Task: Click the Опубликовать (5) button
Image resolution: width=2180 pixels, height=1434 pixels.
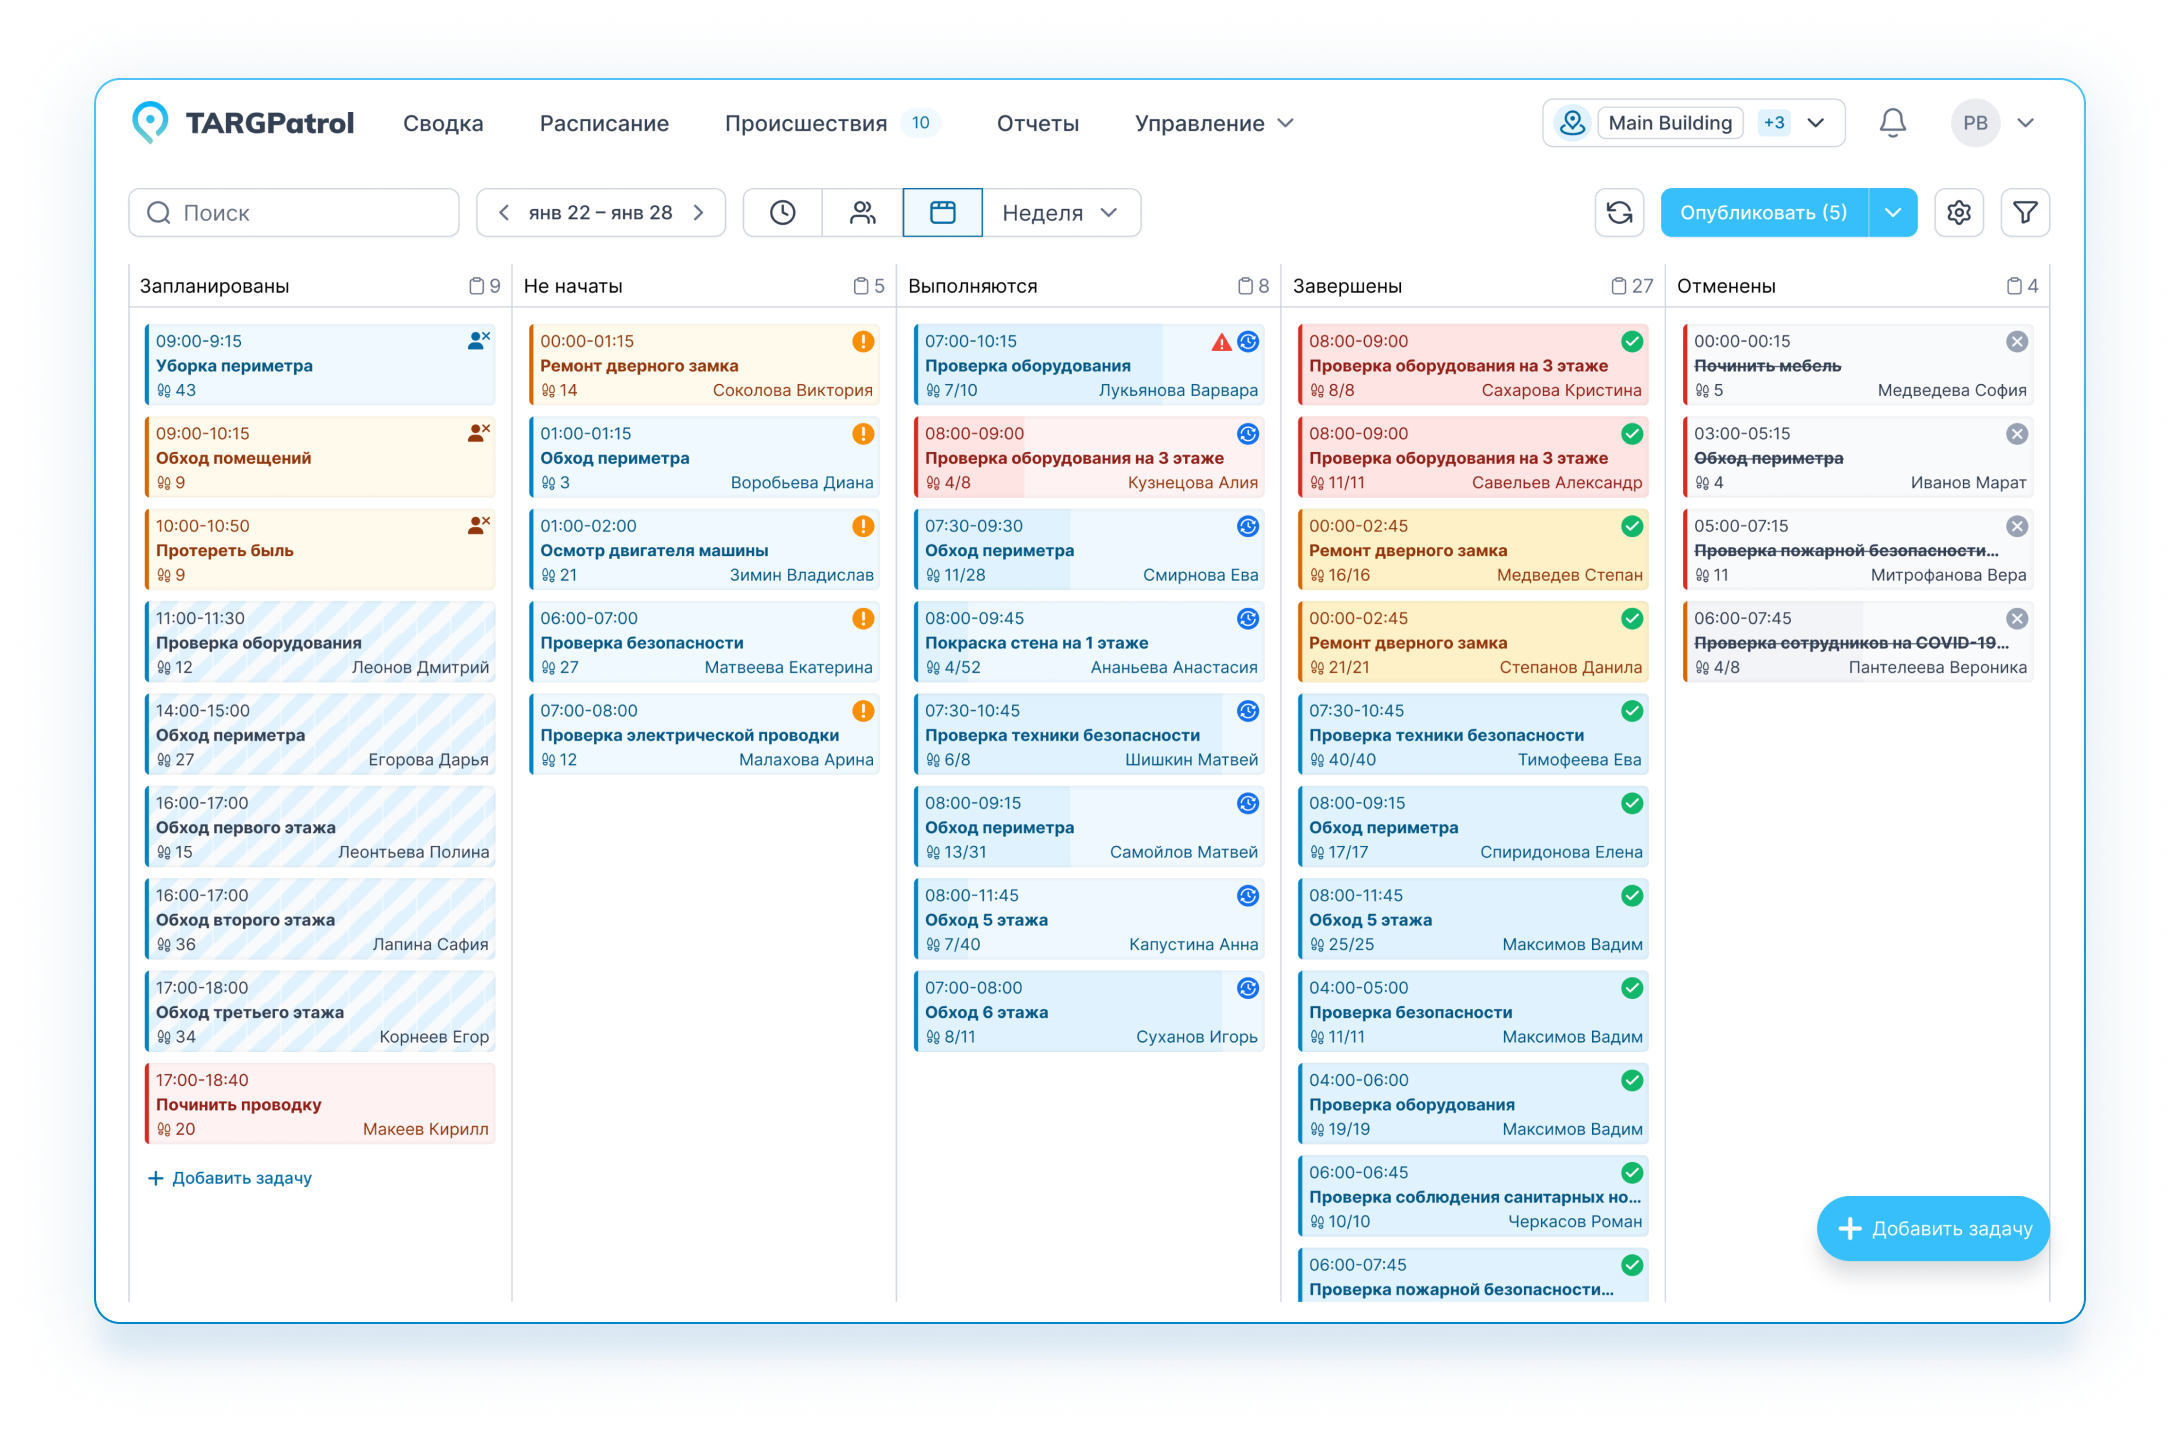Action: pos(1763,213)
